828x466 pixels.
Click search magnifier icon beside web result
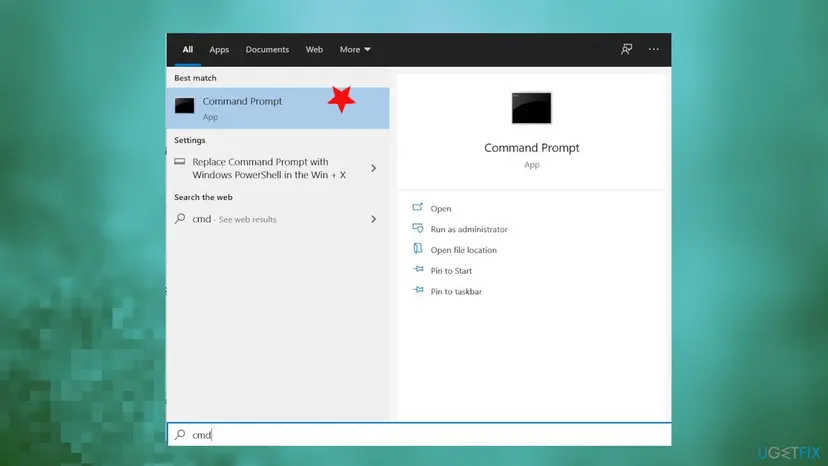180,218
